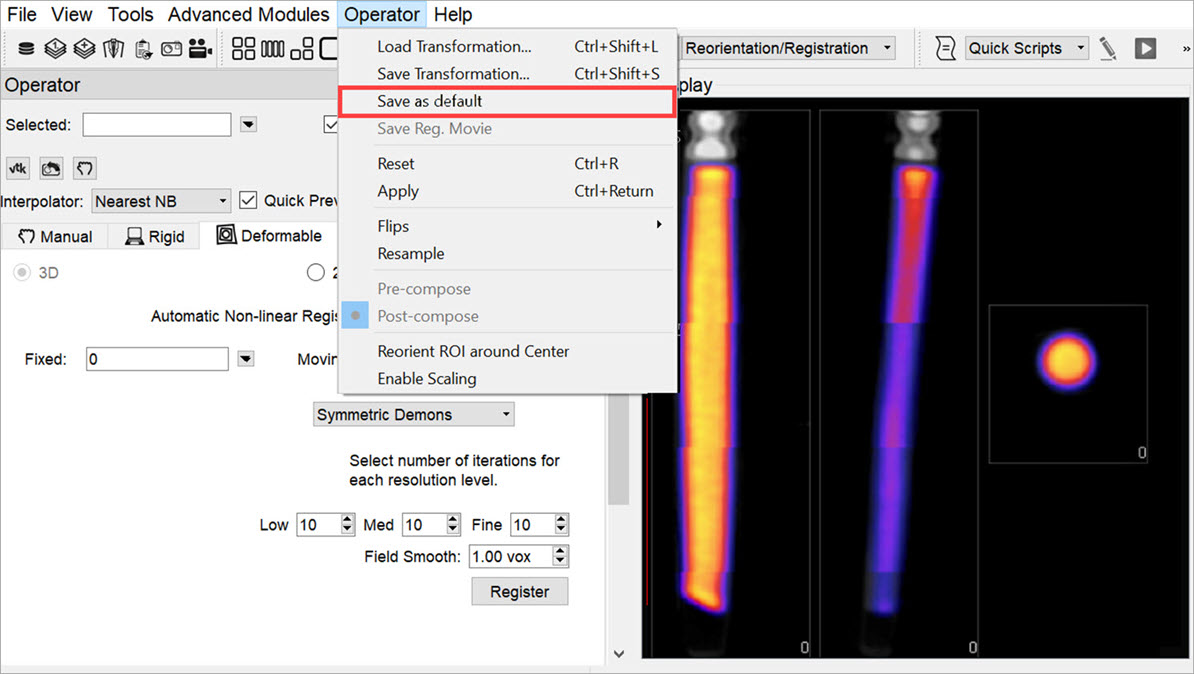Click the database stack icon in toolbar
The height and width of the screenshot is (674, 1194).
pos(26,48)
